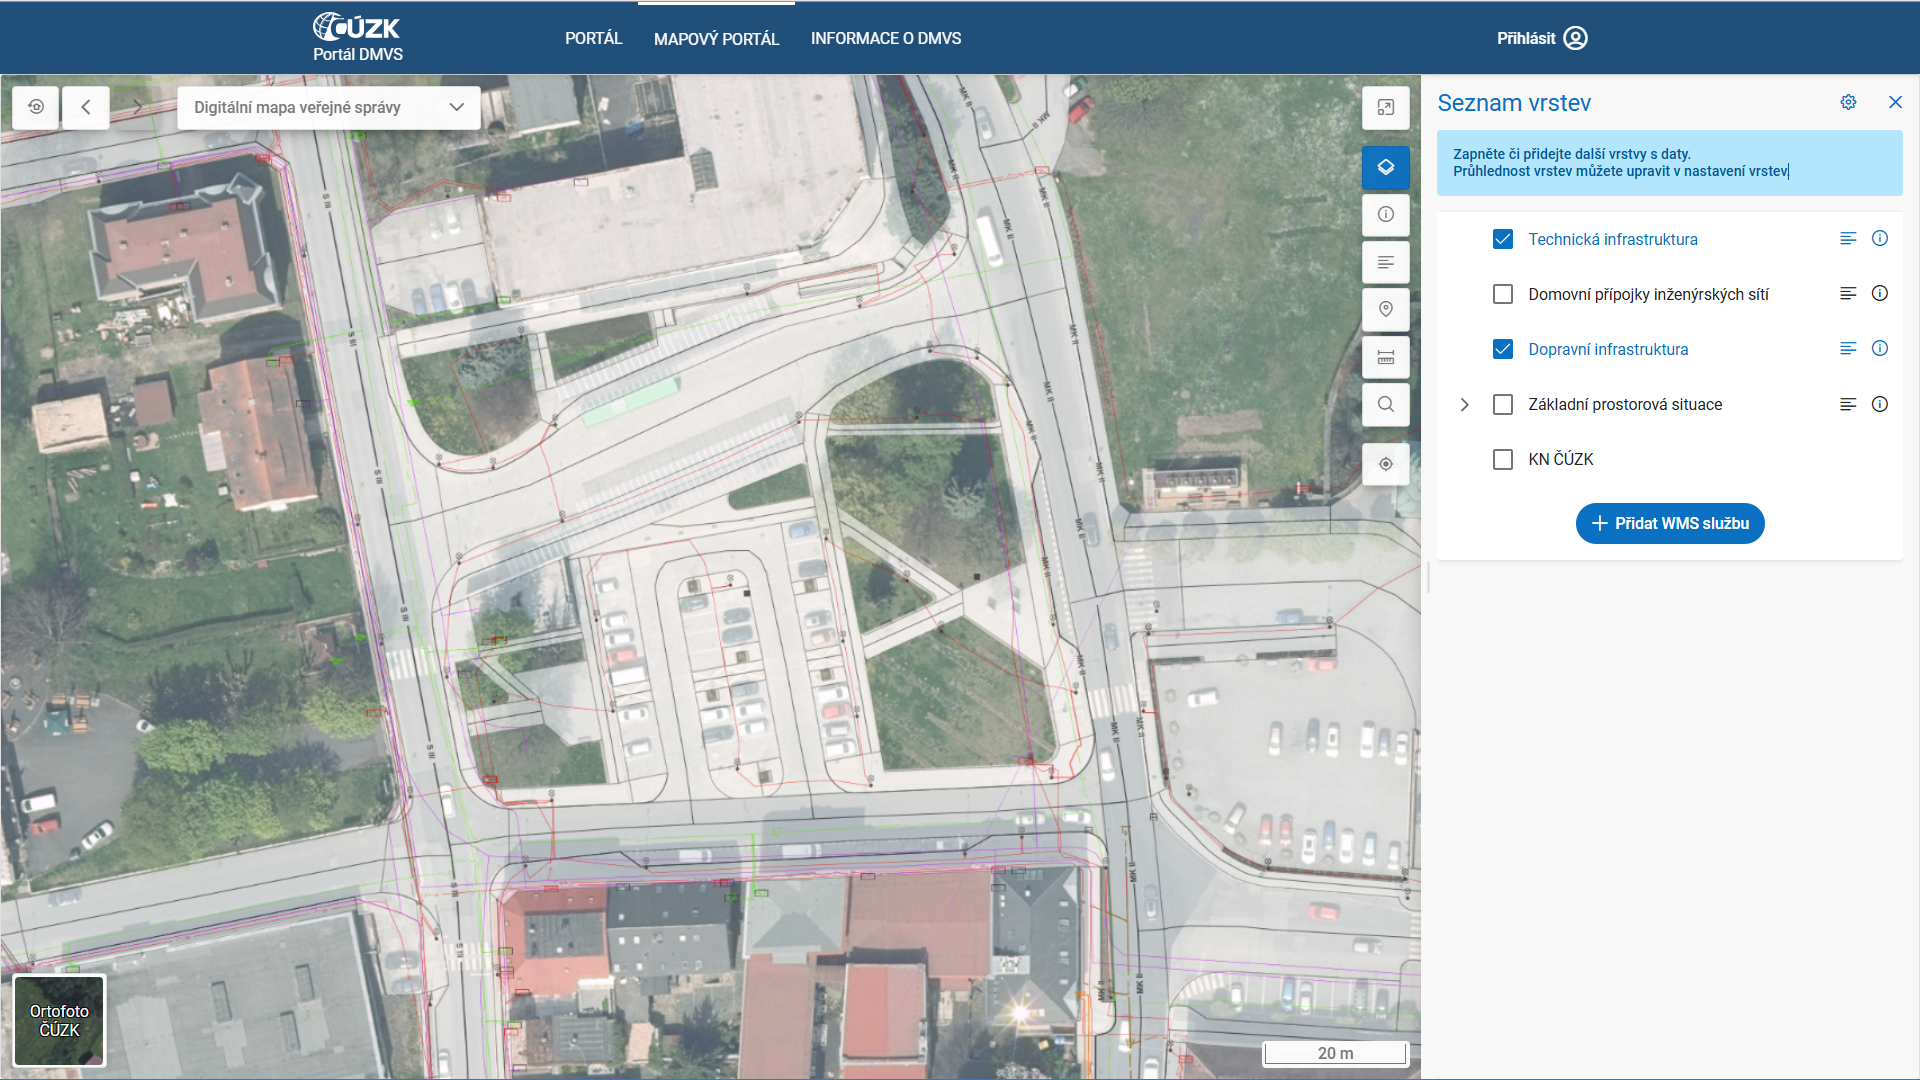Screen dimensions: 1920x1080
Task: Show info for Technická infrastruktura layer
Action: pos(1879,238)
